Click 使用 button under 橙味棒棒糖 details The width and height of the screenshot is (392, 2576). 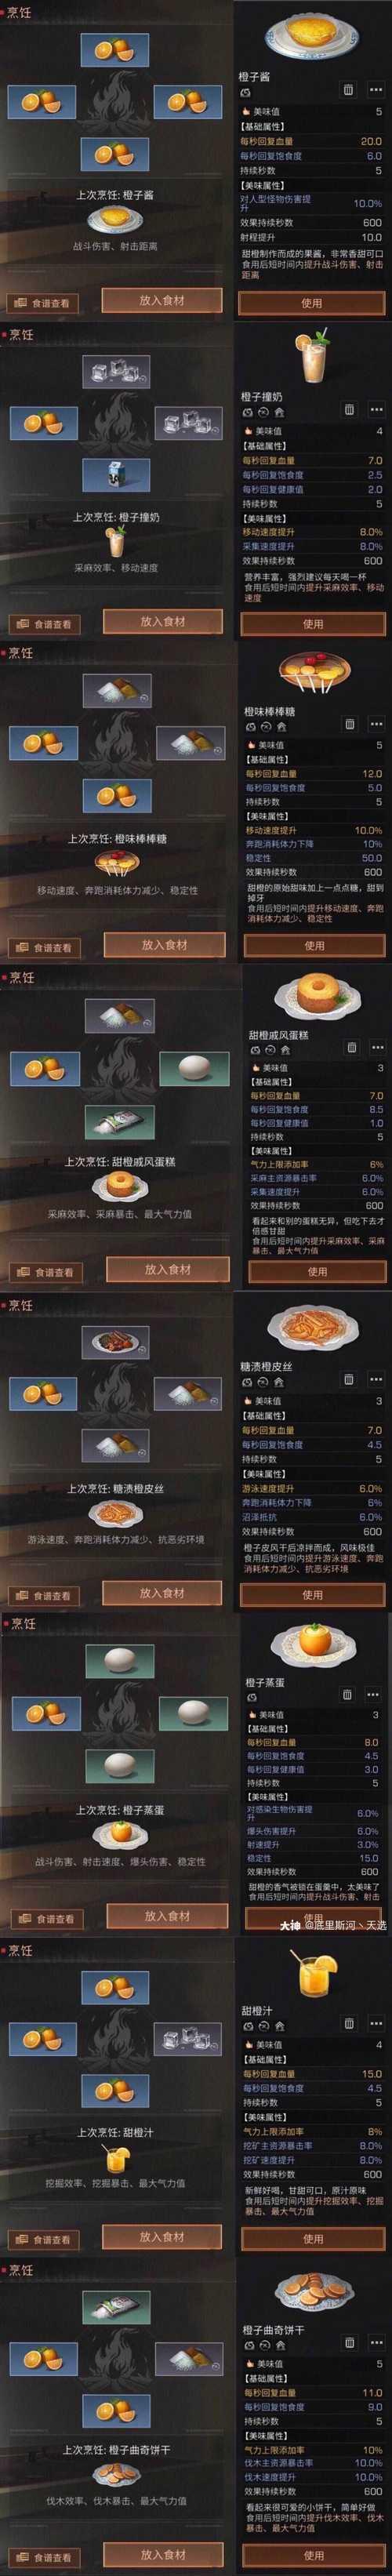[x=315, y=945]
